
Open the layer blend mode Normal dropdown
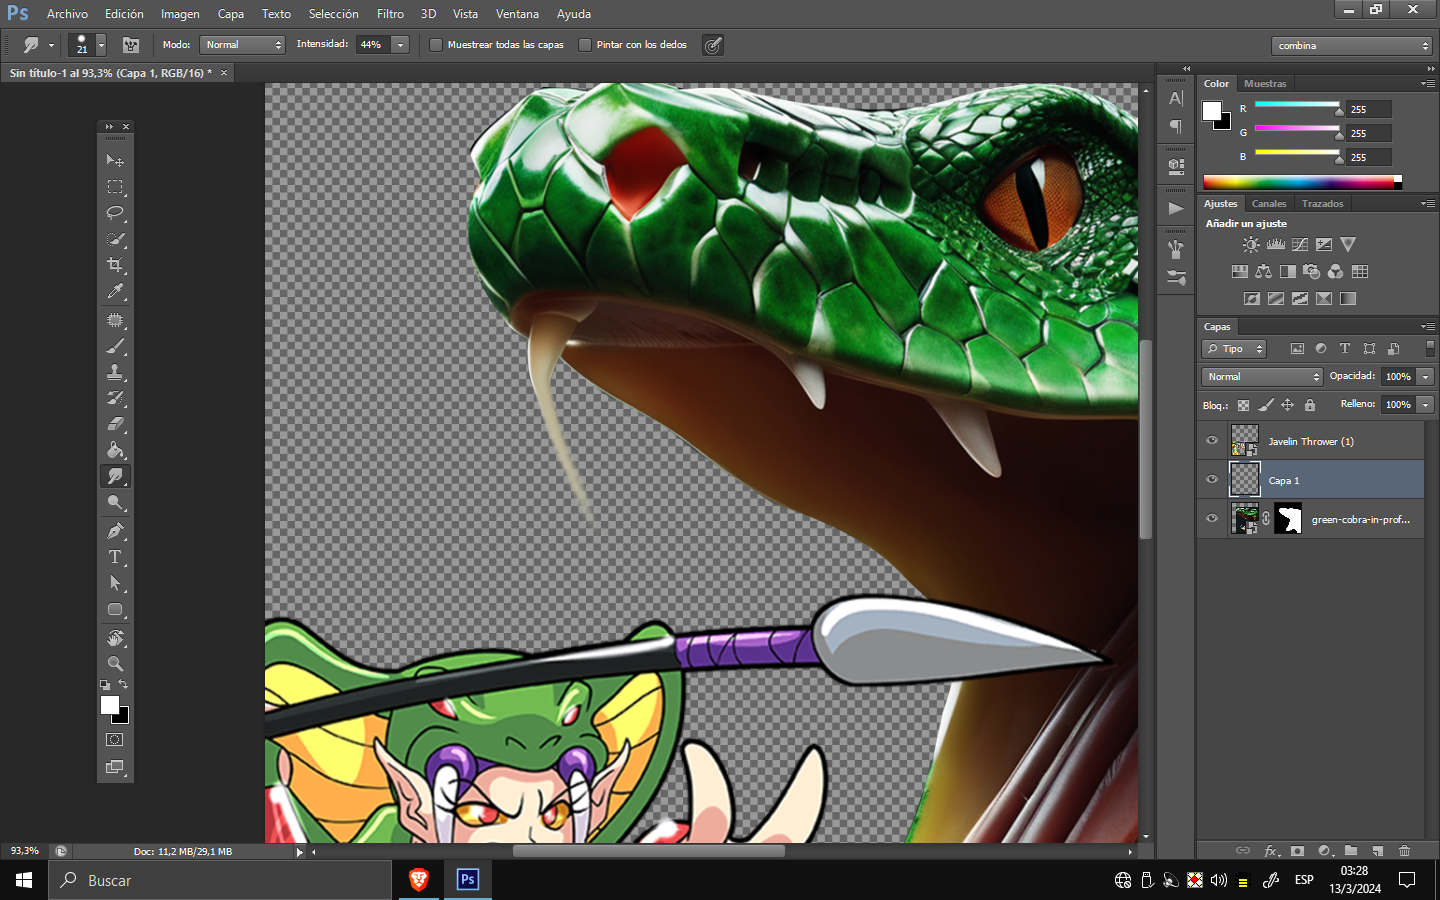point(1262,377)
